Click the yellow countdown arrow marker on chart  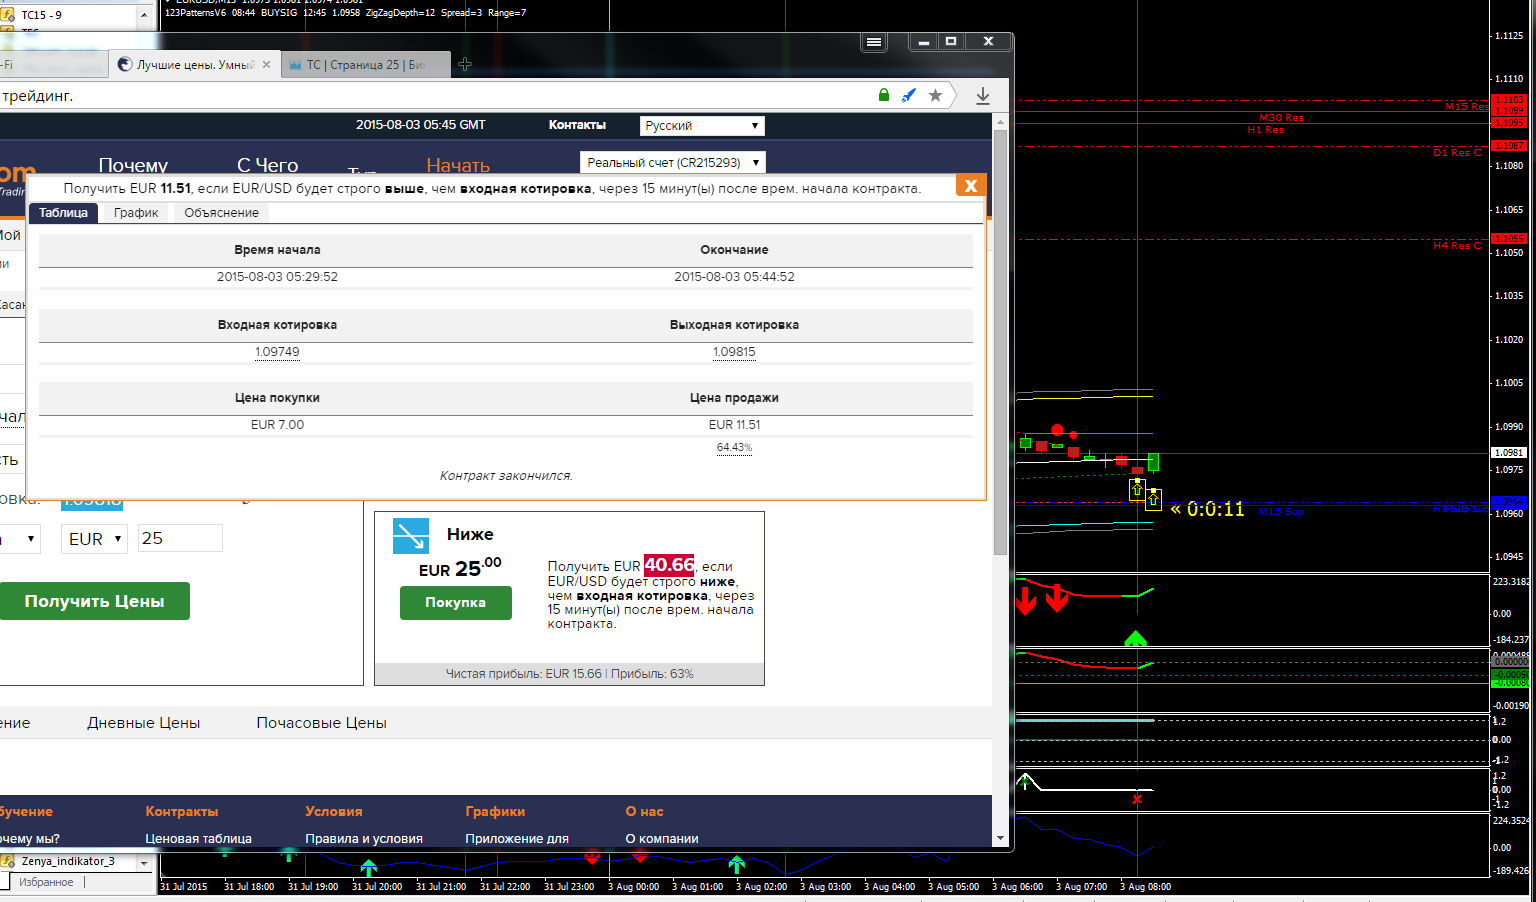coord(1177,509)
